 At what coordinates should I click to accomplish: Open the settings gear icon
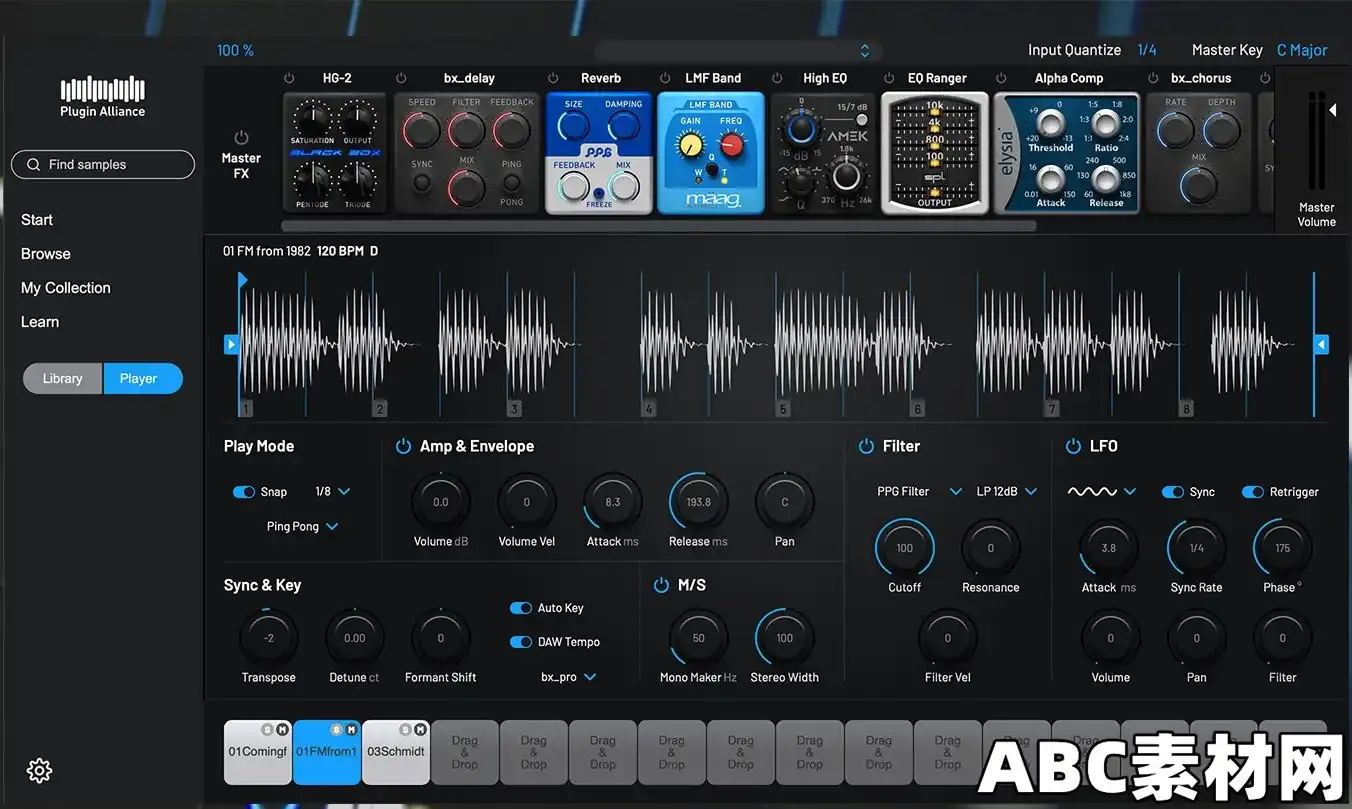(x=39, y=770)
